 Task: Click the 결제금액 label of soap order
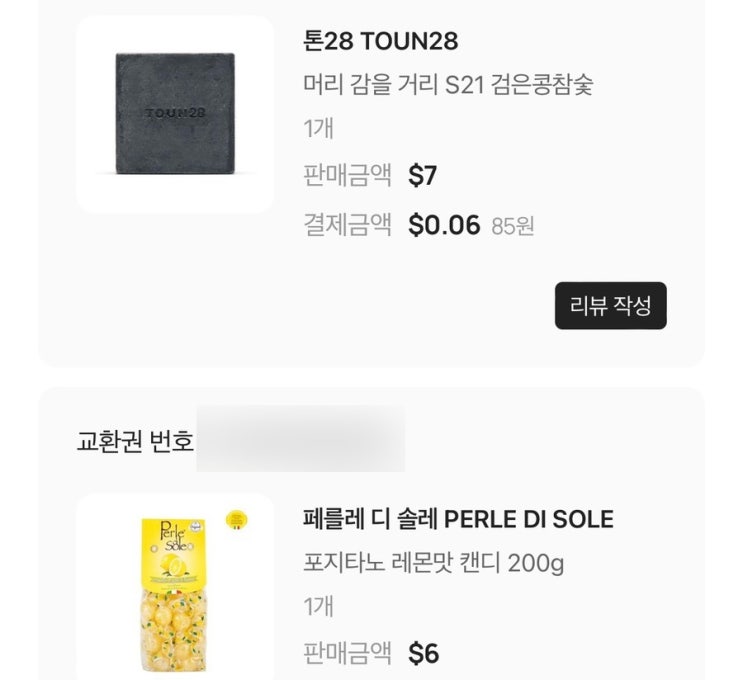click(x=347, y=225)
